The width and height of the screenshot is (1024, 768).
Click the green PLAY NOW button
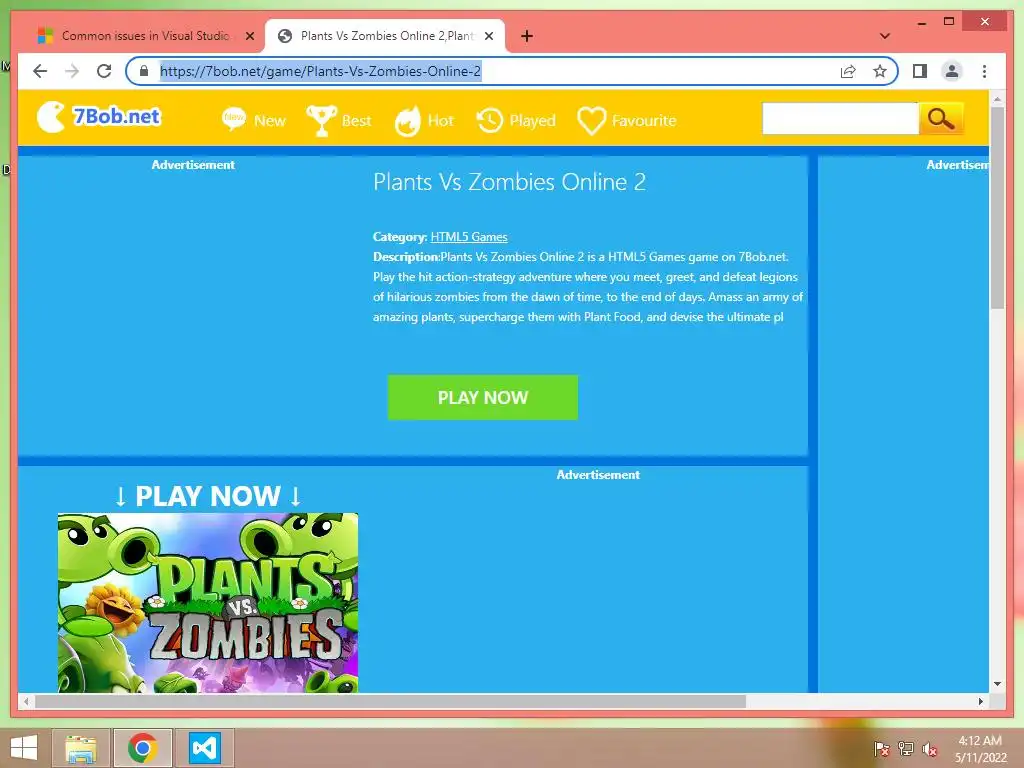pyautogui.click(x=483, y=397)
